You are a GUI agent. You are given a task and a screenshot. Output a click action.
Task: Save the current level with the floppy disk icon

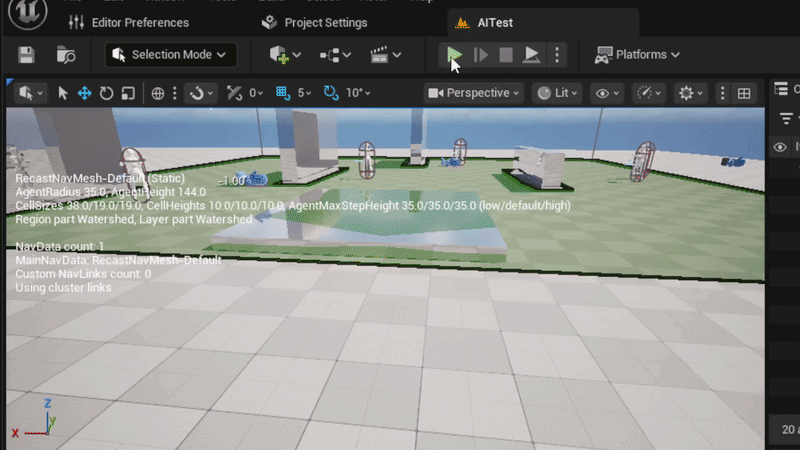point(26,55)
